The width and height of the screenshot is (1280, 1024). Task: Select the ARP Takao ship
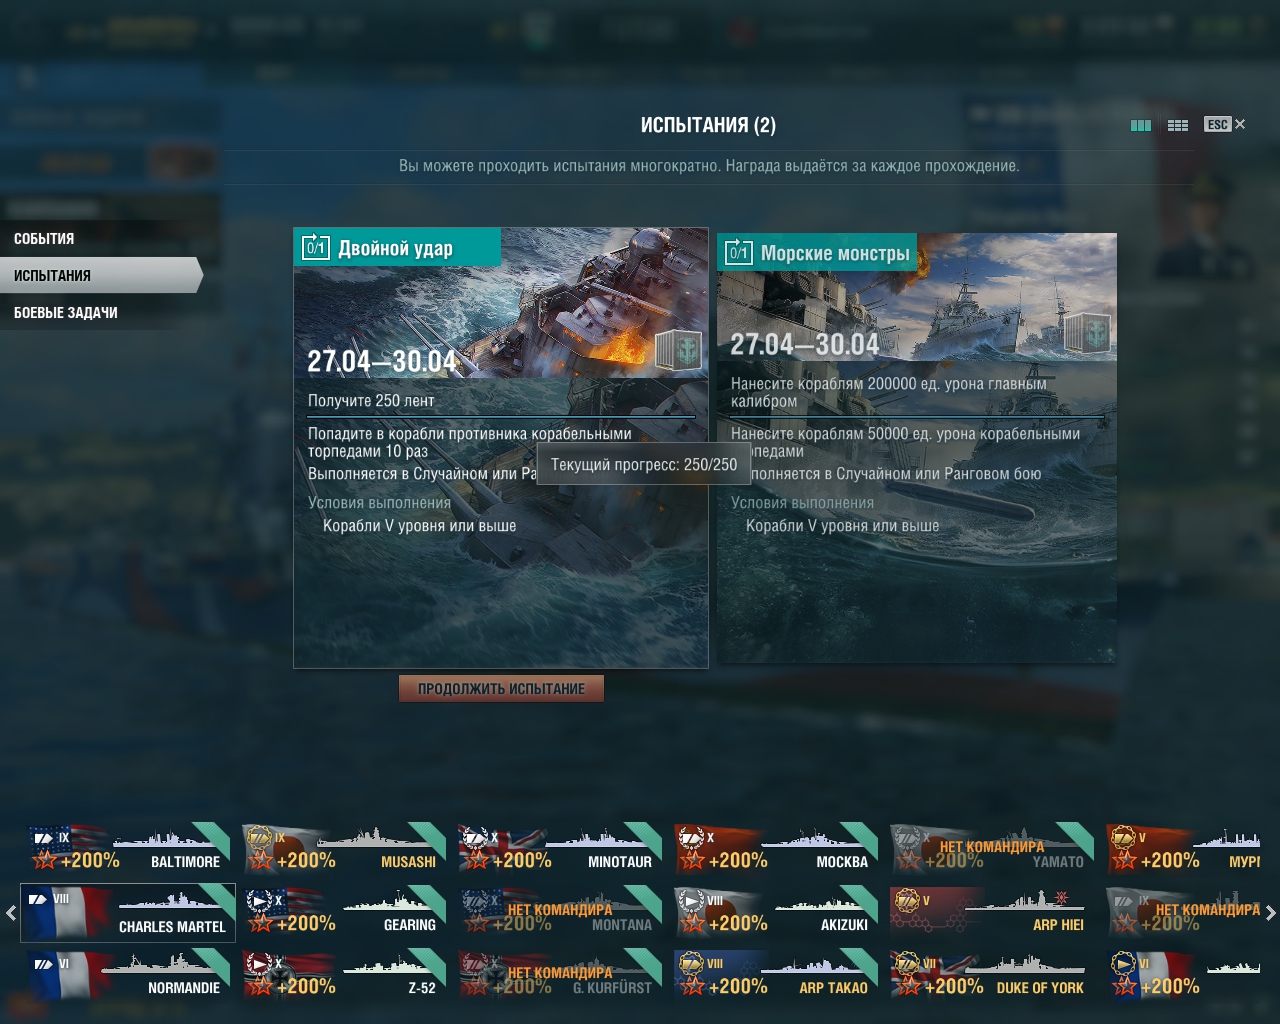coord(776,974)
